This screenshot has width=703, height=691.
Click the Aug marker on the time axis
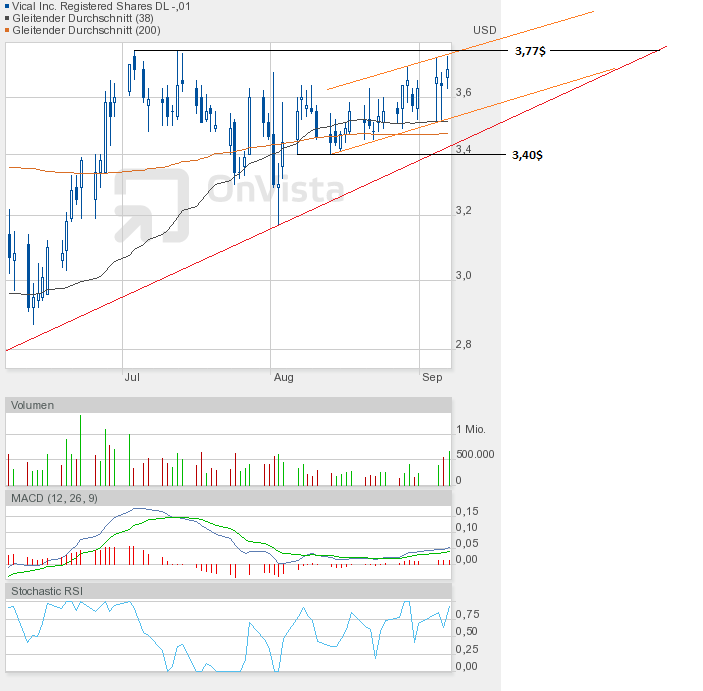pyautogui.click(x=283, y=377)
